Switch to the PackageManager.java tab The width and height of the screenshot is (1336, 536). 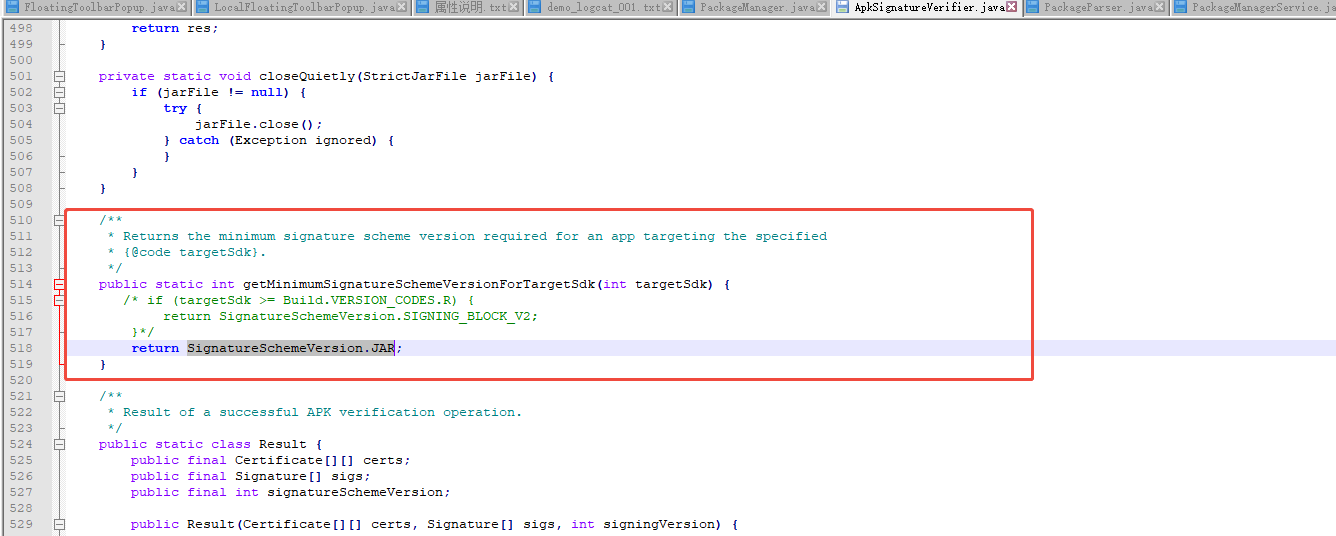(752, 8)
